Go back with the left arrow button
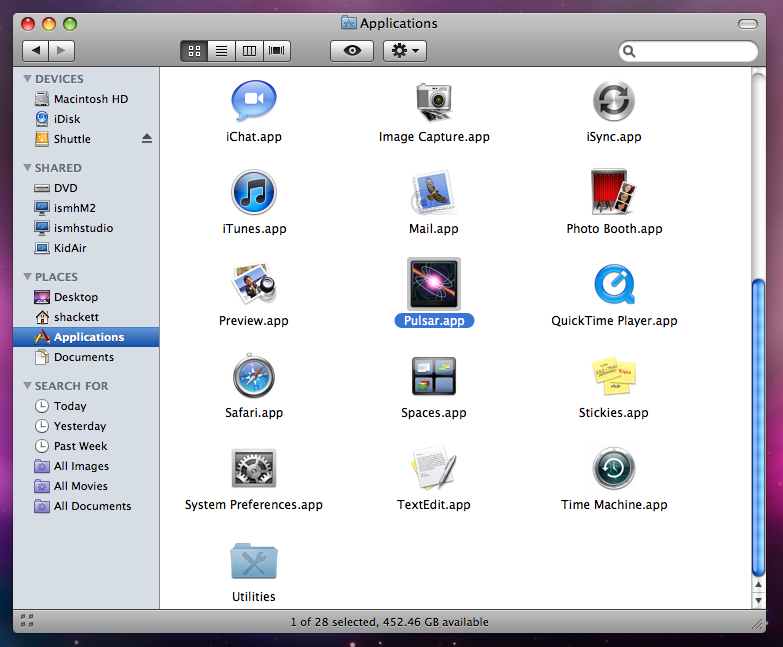Viewport: 783px width, 647px height. click(x=35, y=50)
